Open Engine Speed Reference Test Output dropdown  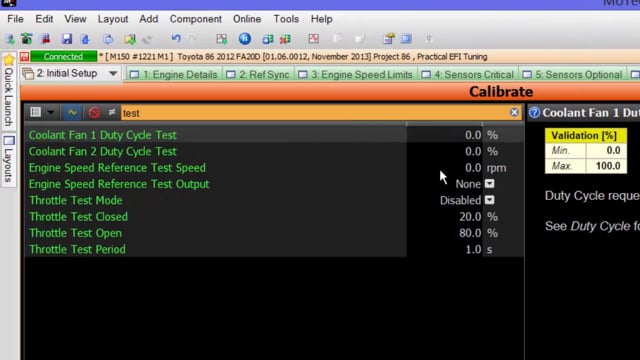tap(490, 184)
